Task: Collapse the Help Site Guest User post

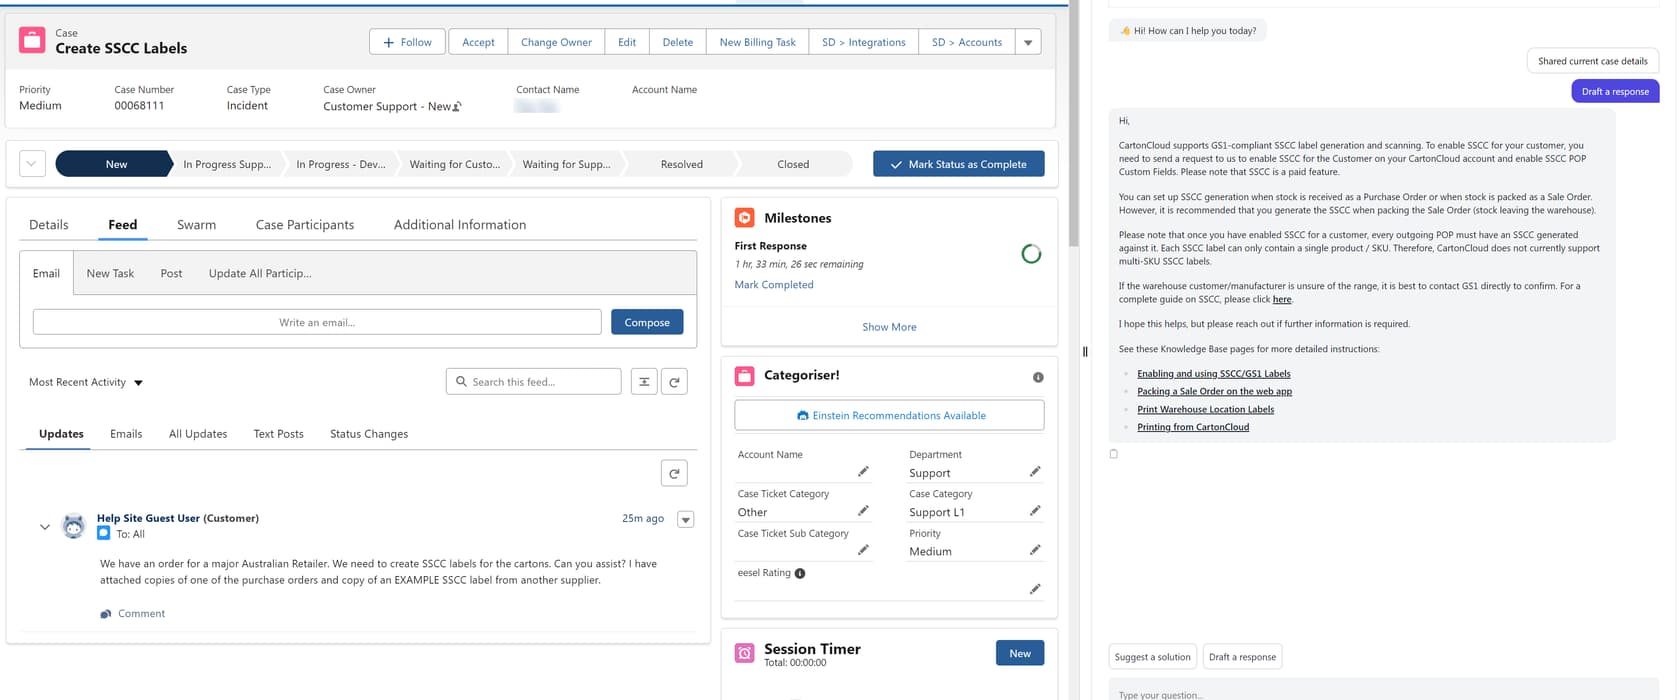Action: click(x=44, y=527)
